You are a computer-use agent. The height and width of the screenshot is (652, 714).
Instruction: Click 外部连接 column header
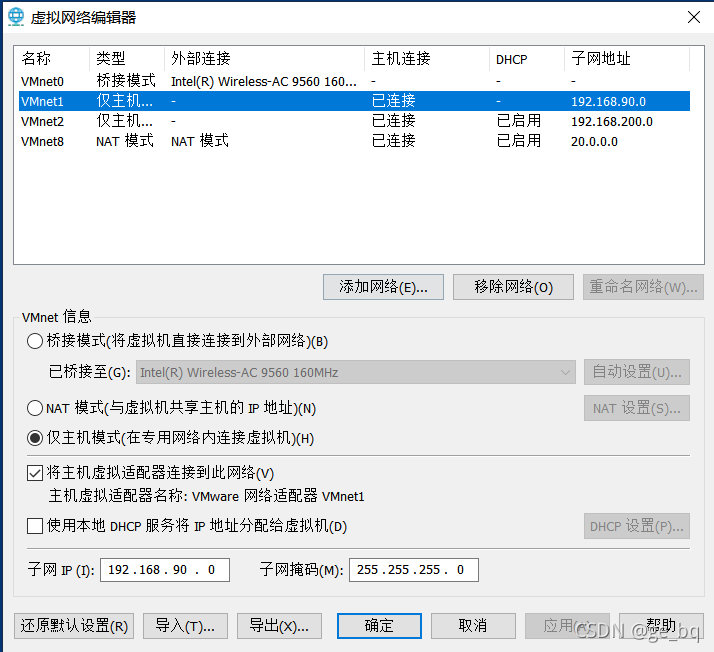(264, 59)
